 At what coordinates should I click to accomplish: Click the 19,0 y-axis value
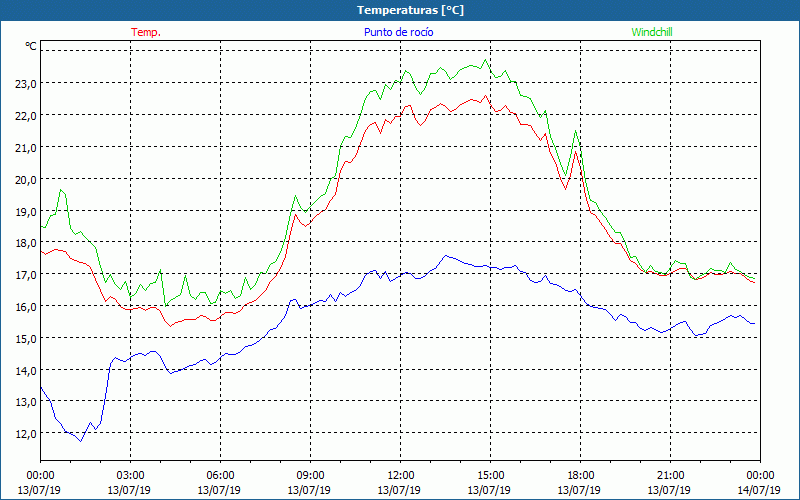point(26,212)
